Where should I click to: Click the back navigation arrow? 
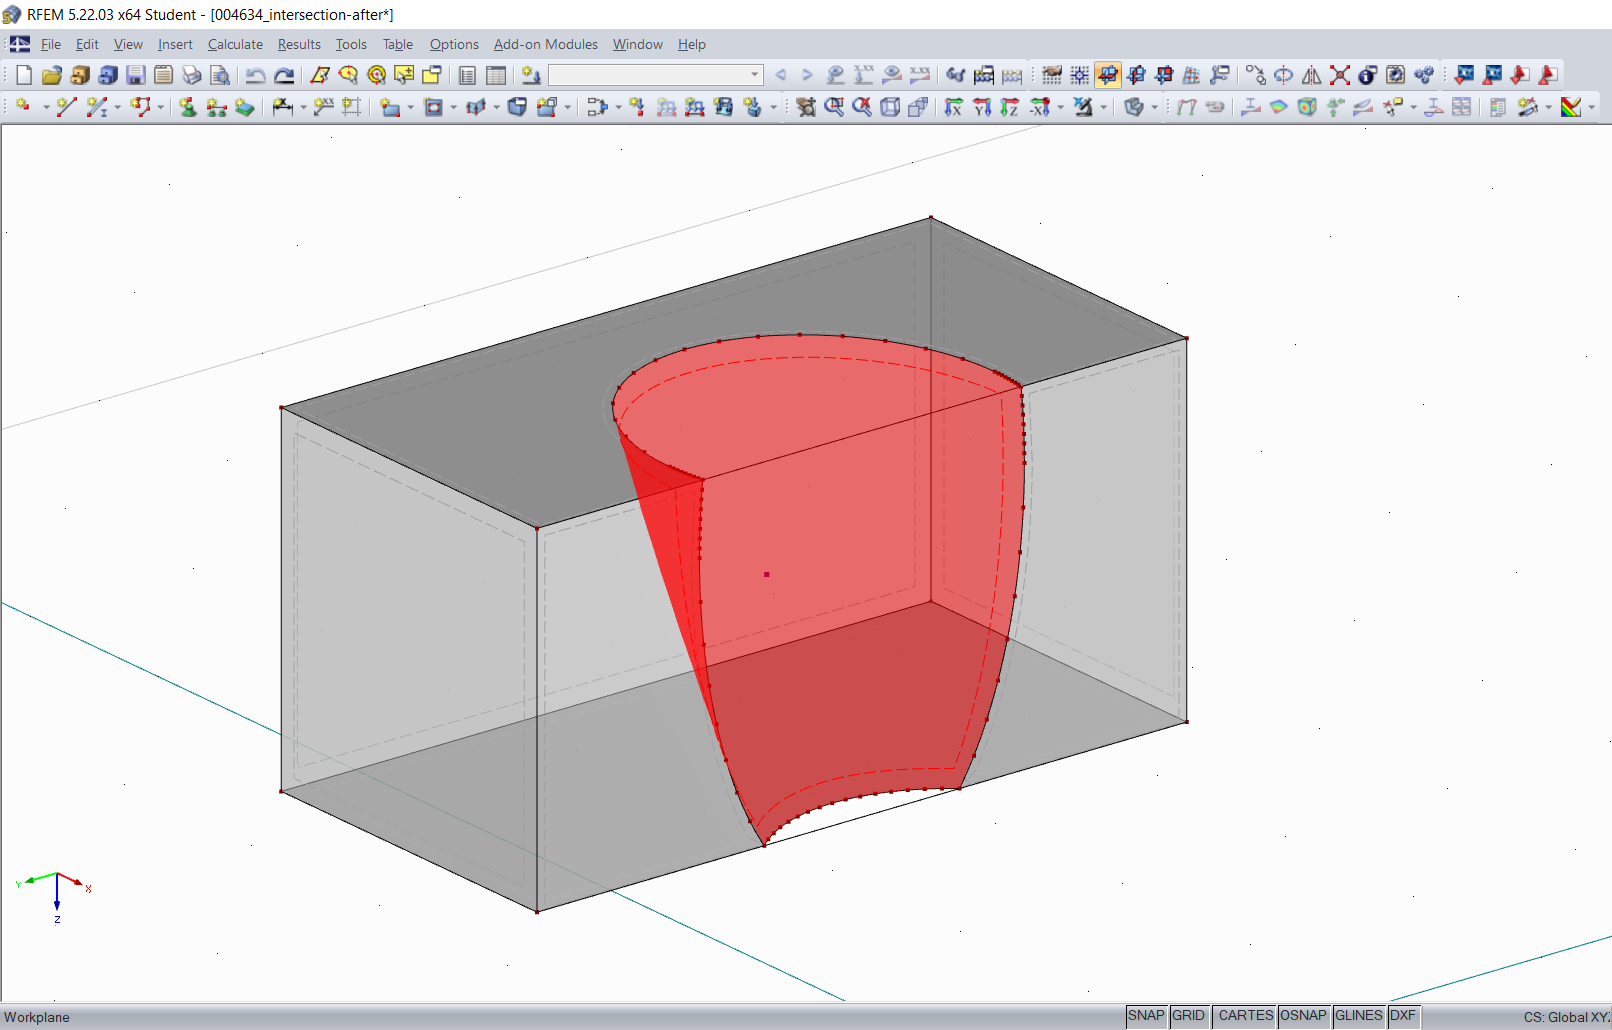pos(781,75)
